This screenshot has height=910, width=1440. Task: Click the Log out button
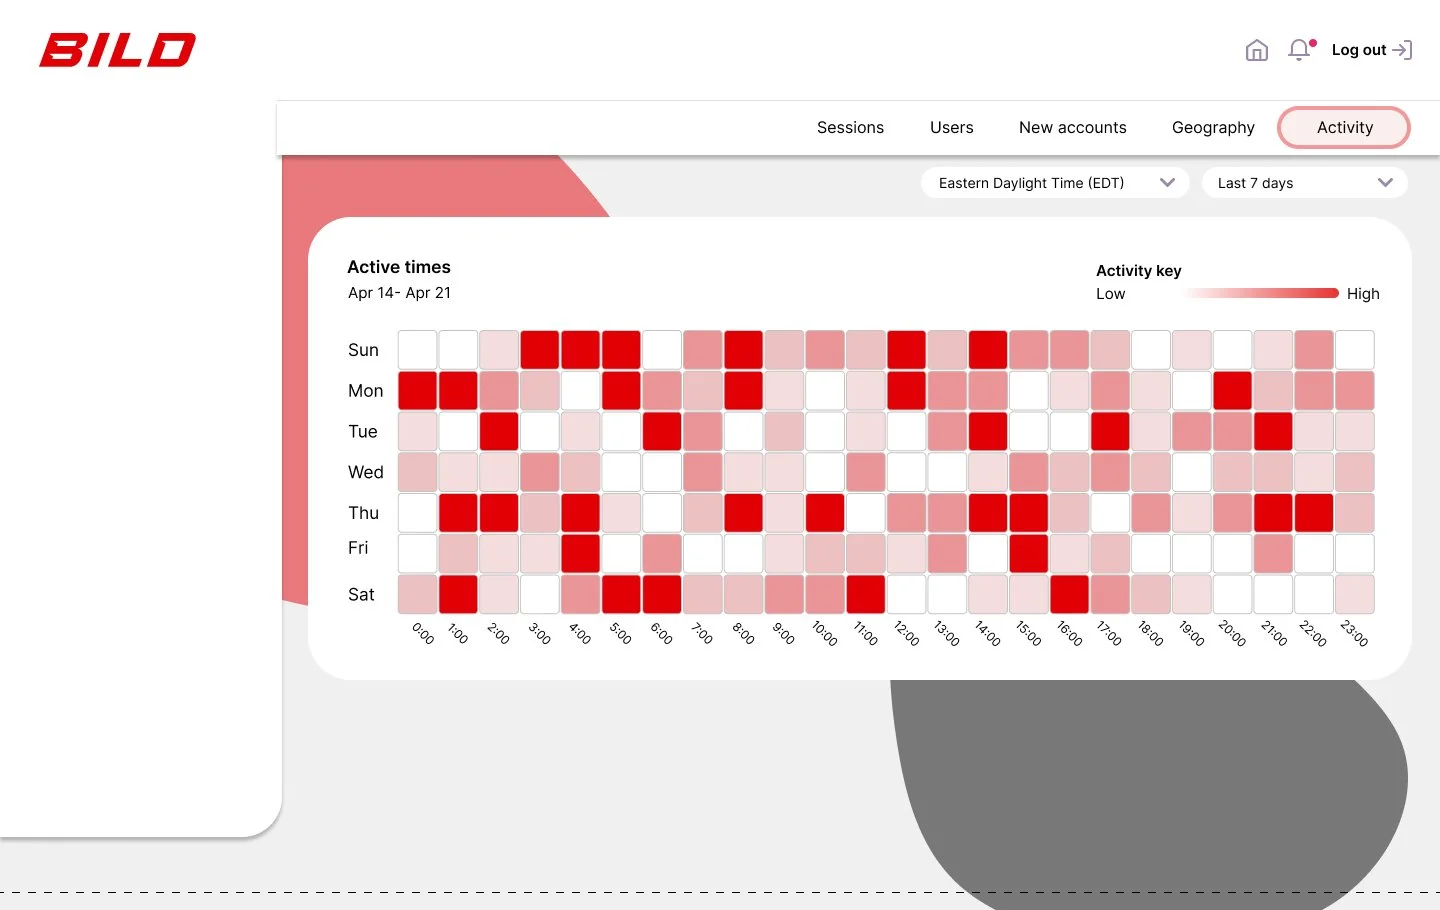click(1372, 50)
